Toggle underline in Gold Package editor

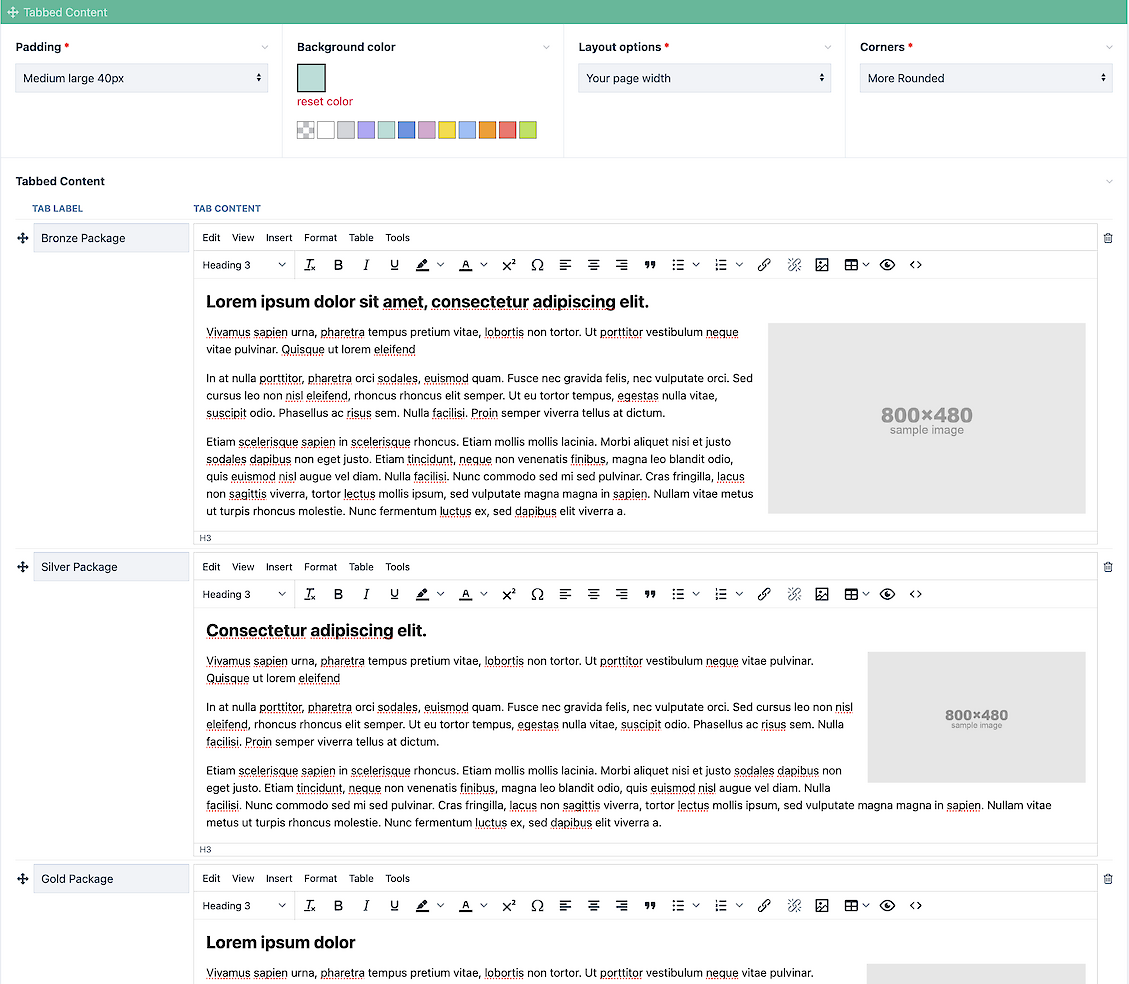[394, 906]
